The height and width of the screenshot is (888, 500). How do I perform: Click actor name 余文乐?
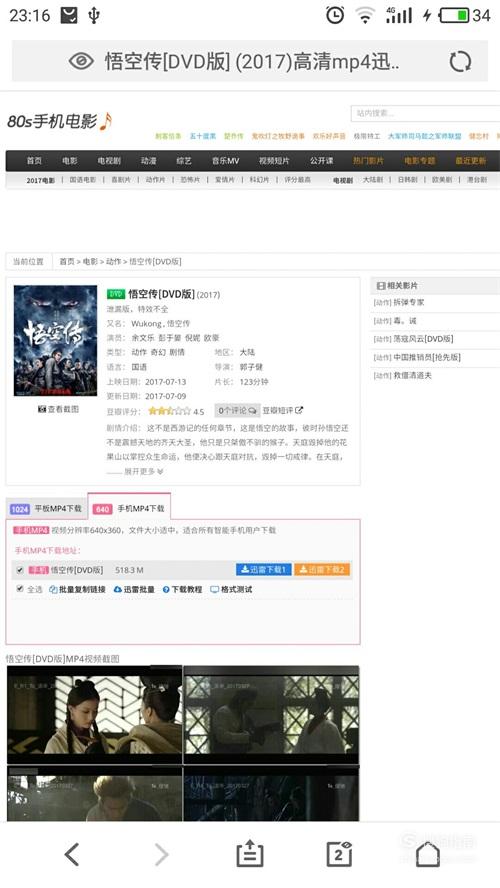pyautogui.click(x=143, y=338)
